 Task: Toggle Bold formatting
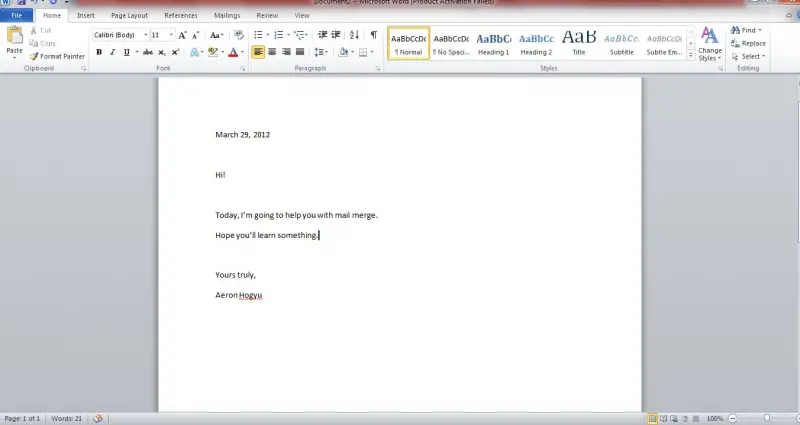click(x=99, y=52)
